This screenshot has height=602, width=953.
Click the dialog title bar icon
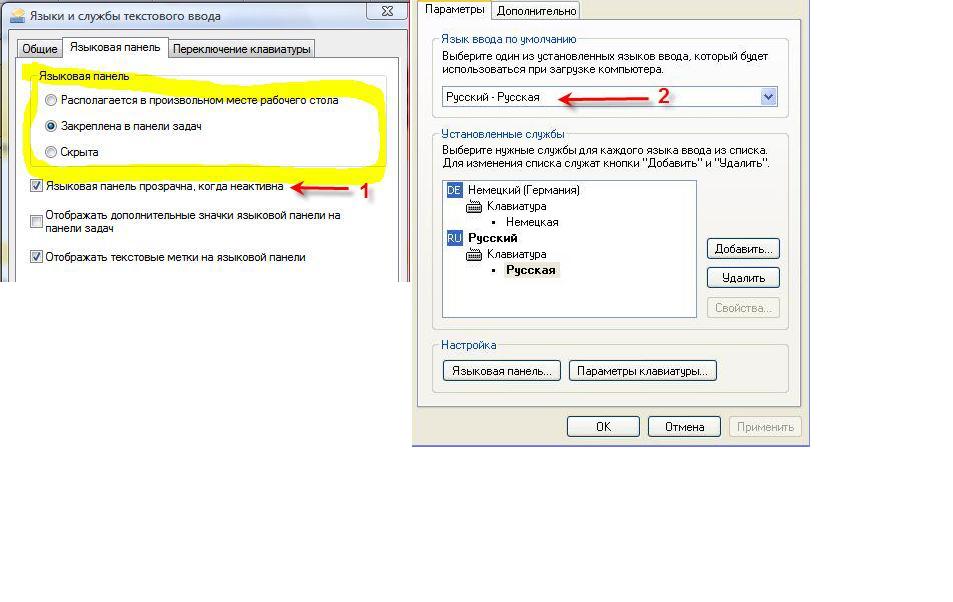pyautogui.click(x=18, y=15)
